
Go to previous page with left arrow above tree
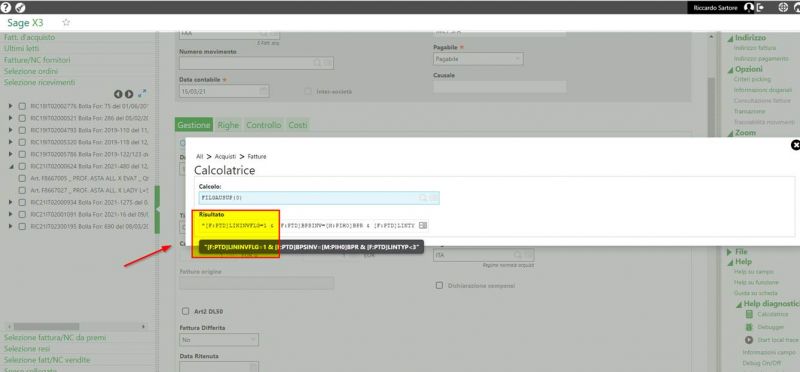(x=118, y=94)
